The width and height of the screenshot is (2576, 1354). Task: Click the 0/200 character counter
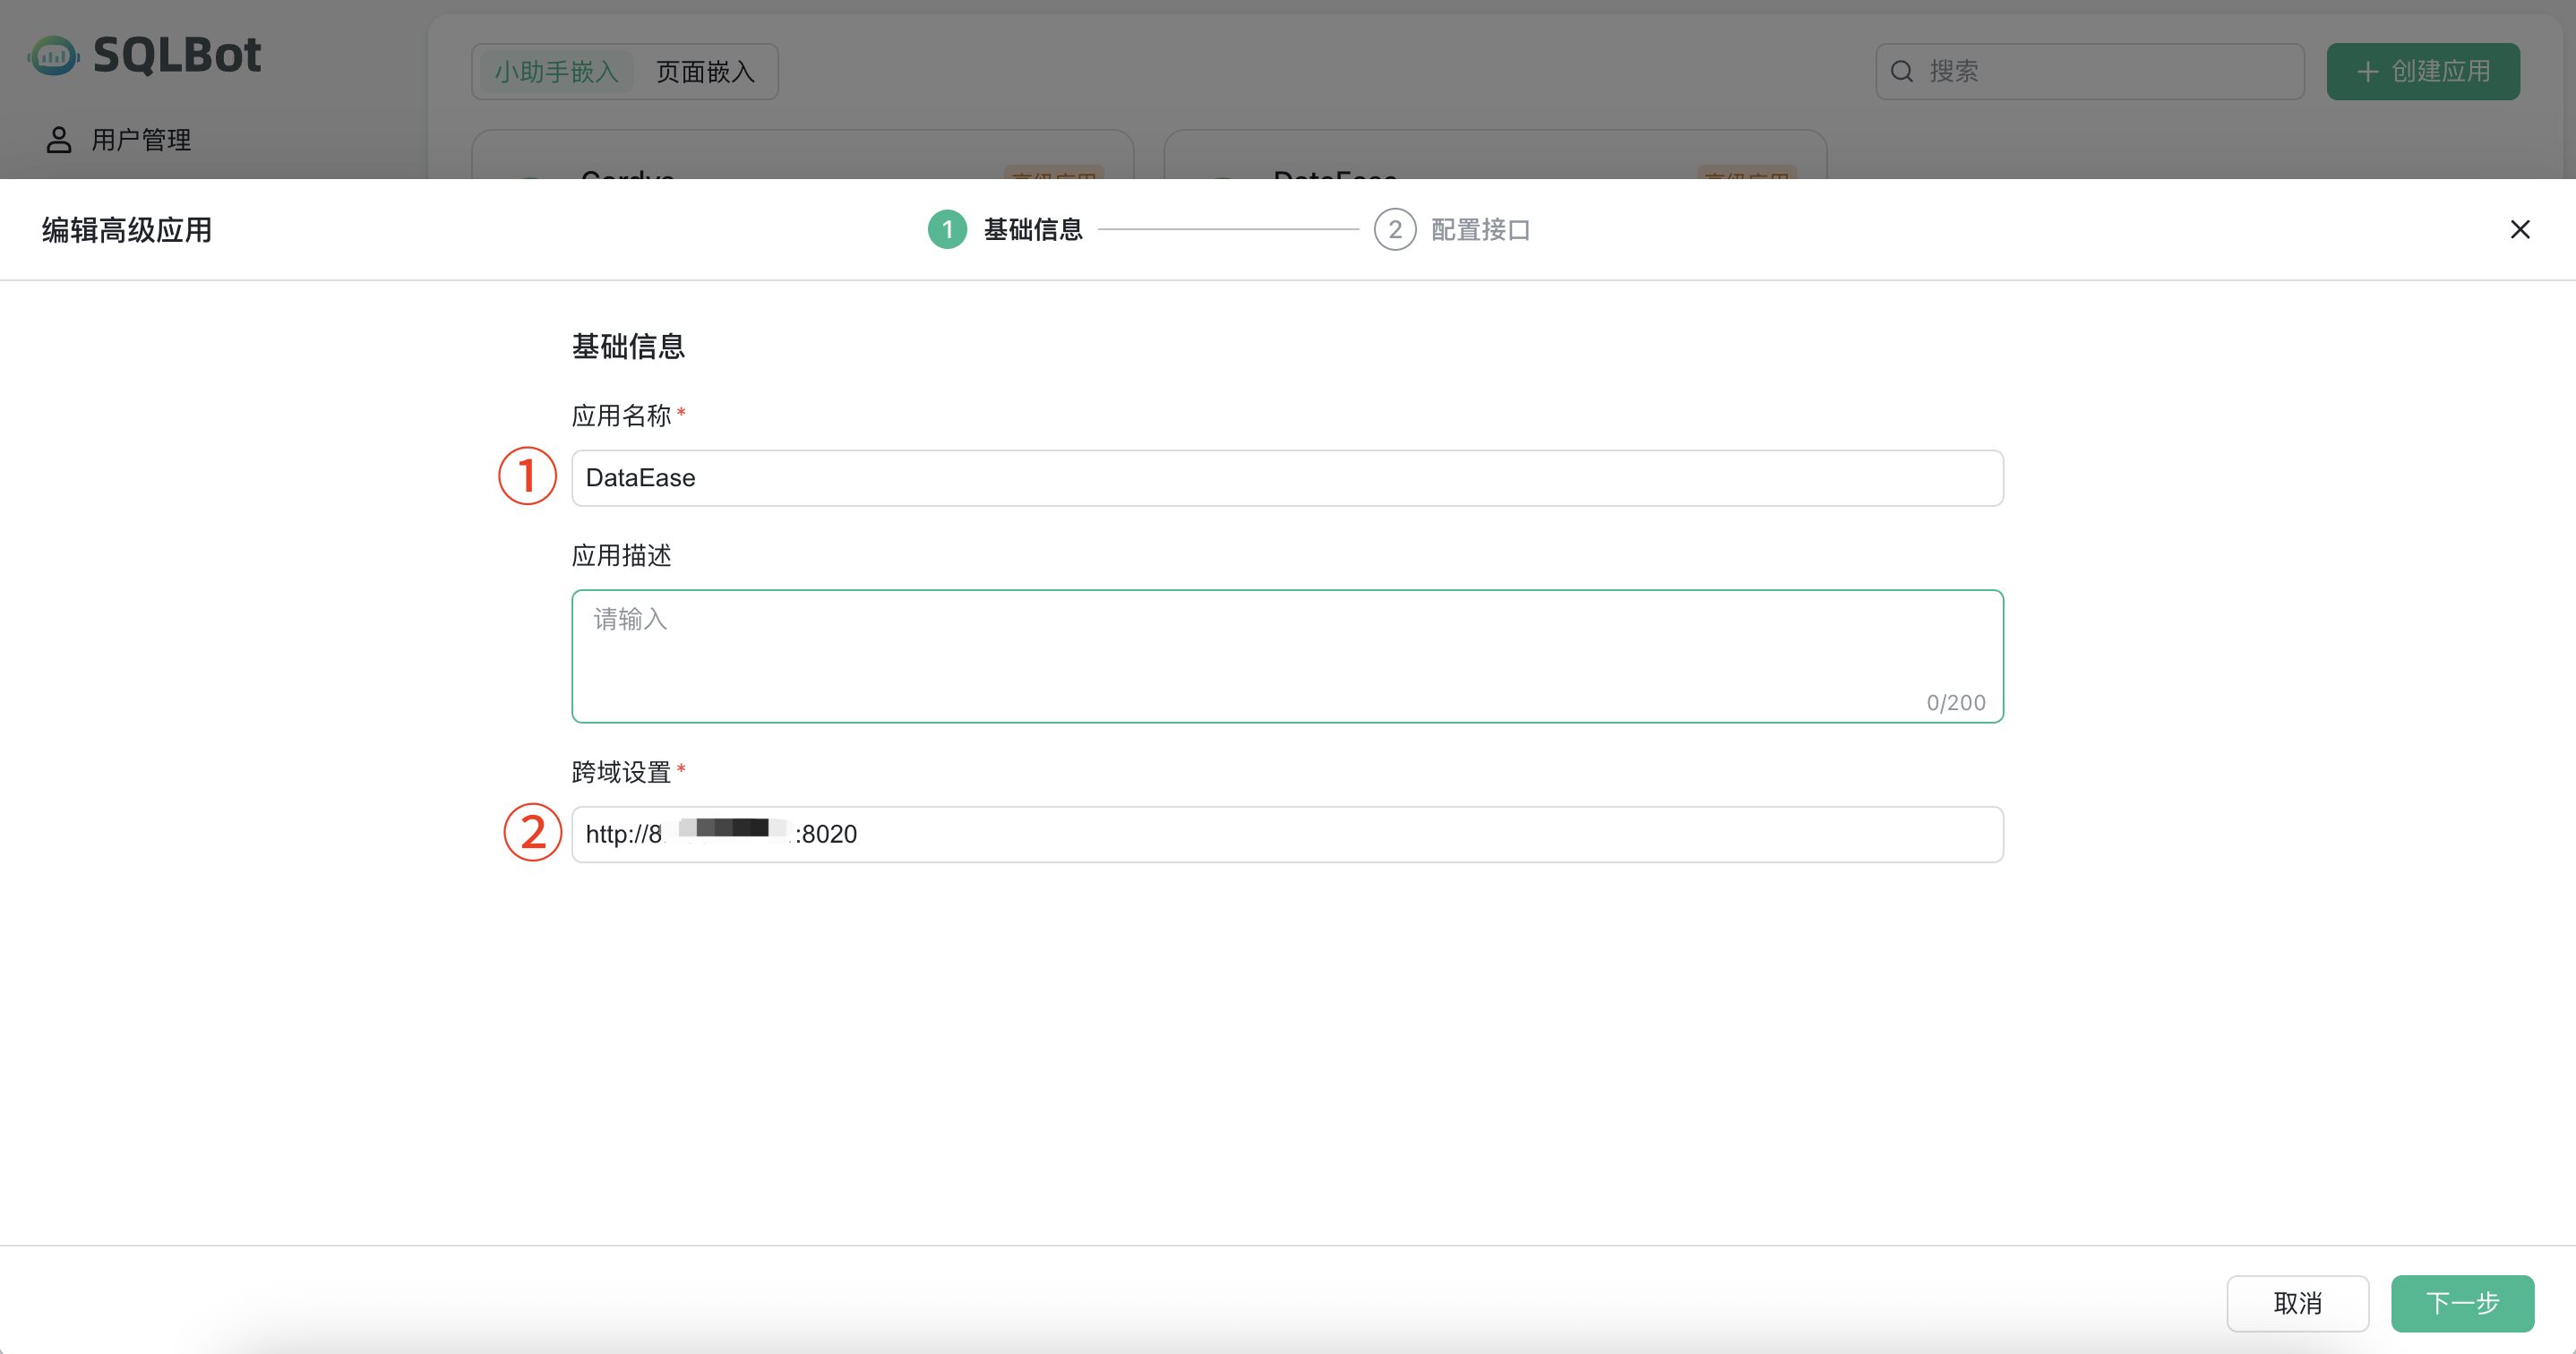(1954, 701)
